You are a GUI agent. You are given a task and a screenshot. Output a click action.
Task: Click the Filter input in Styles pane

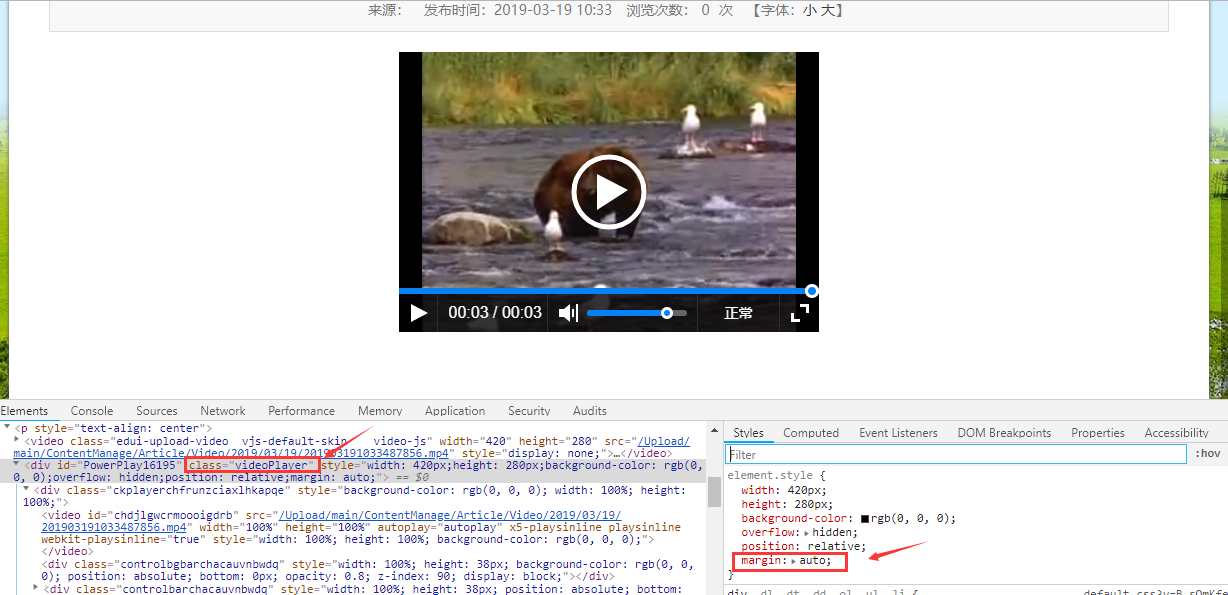(955, 454)
